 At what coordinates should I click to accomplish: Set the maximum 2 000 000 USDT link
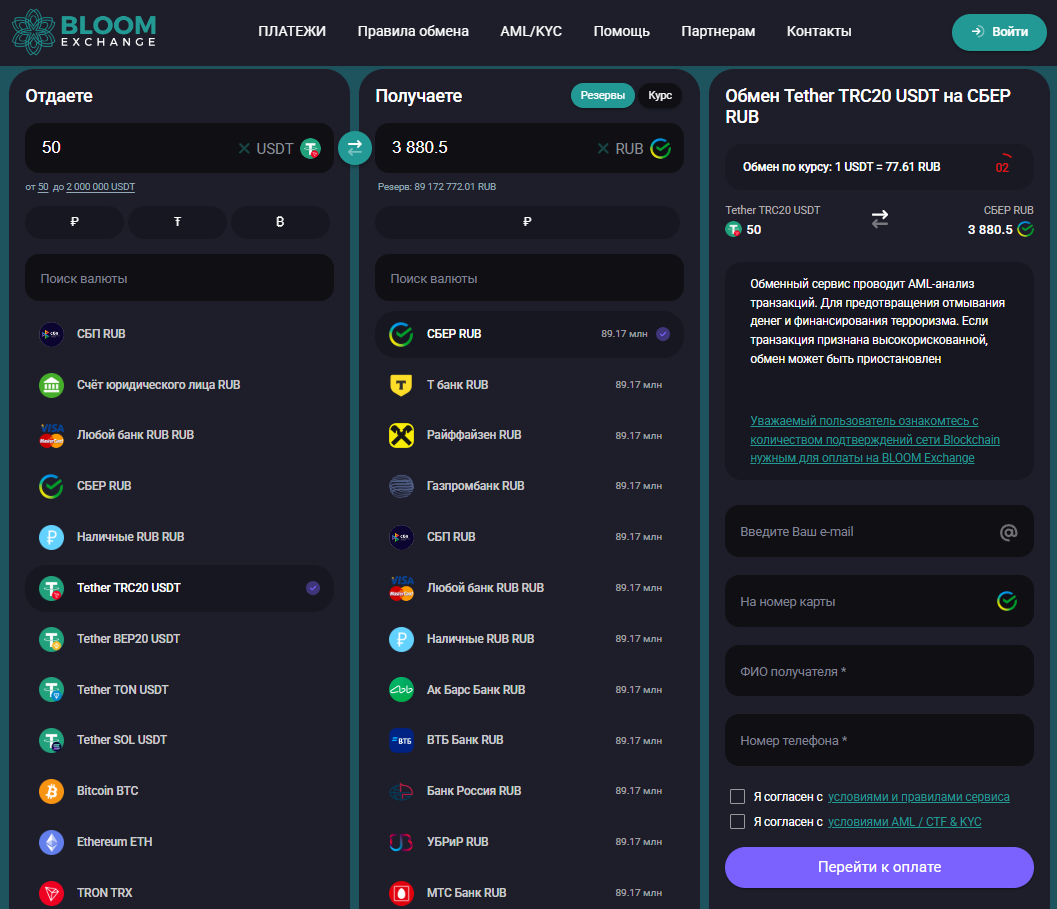(x=100, y=187)
